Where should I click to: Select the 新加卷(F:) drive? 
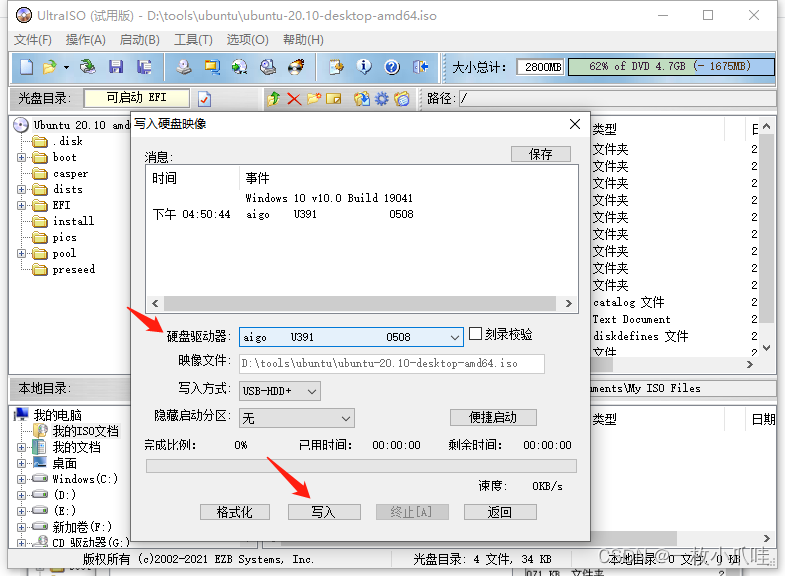(x=82, y=527)
